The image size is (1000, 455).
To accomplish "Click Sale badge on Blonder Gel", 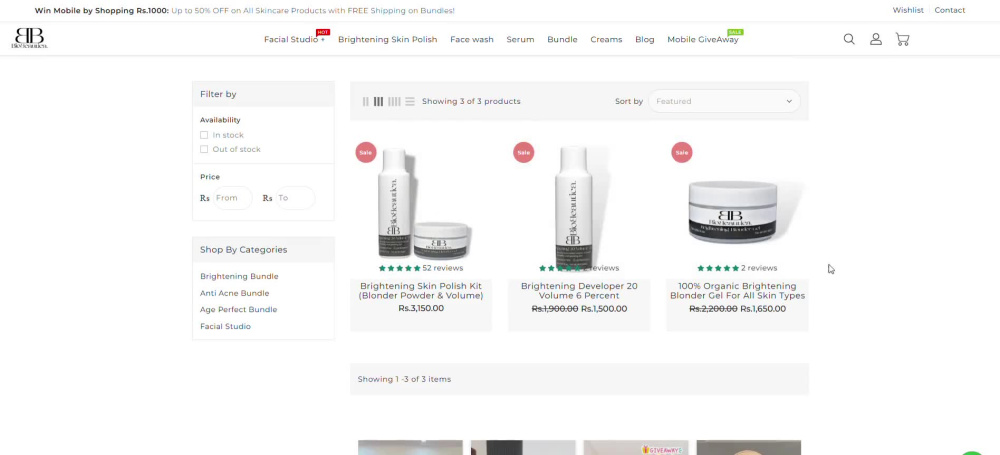I will coord(682,153).
